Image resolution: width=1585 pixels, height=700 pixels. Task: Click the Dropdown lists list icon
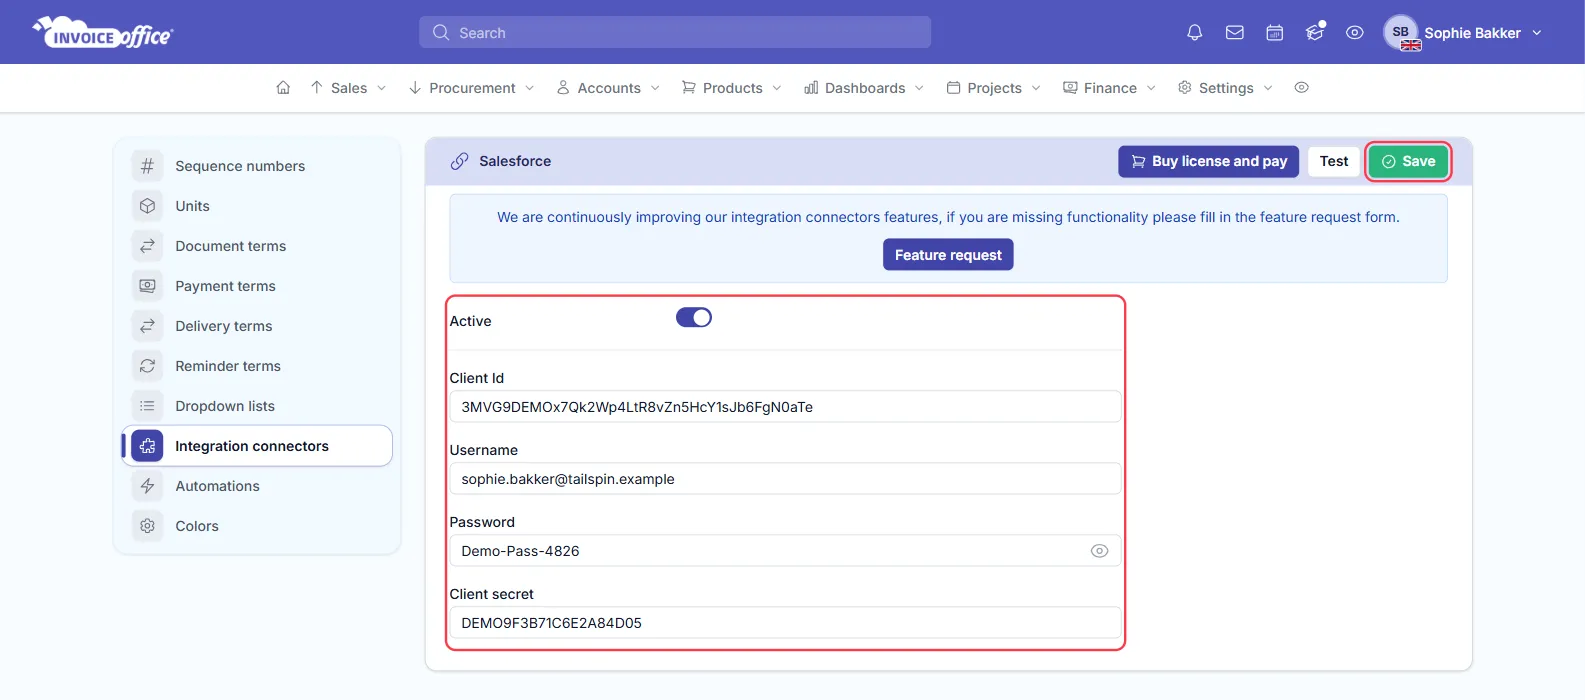click(147, 406)
